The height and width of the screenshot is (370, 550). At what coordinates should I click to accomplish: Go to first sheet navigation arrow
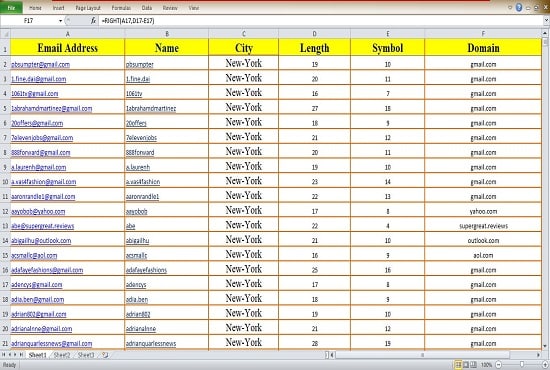click(4, 355)
